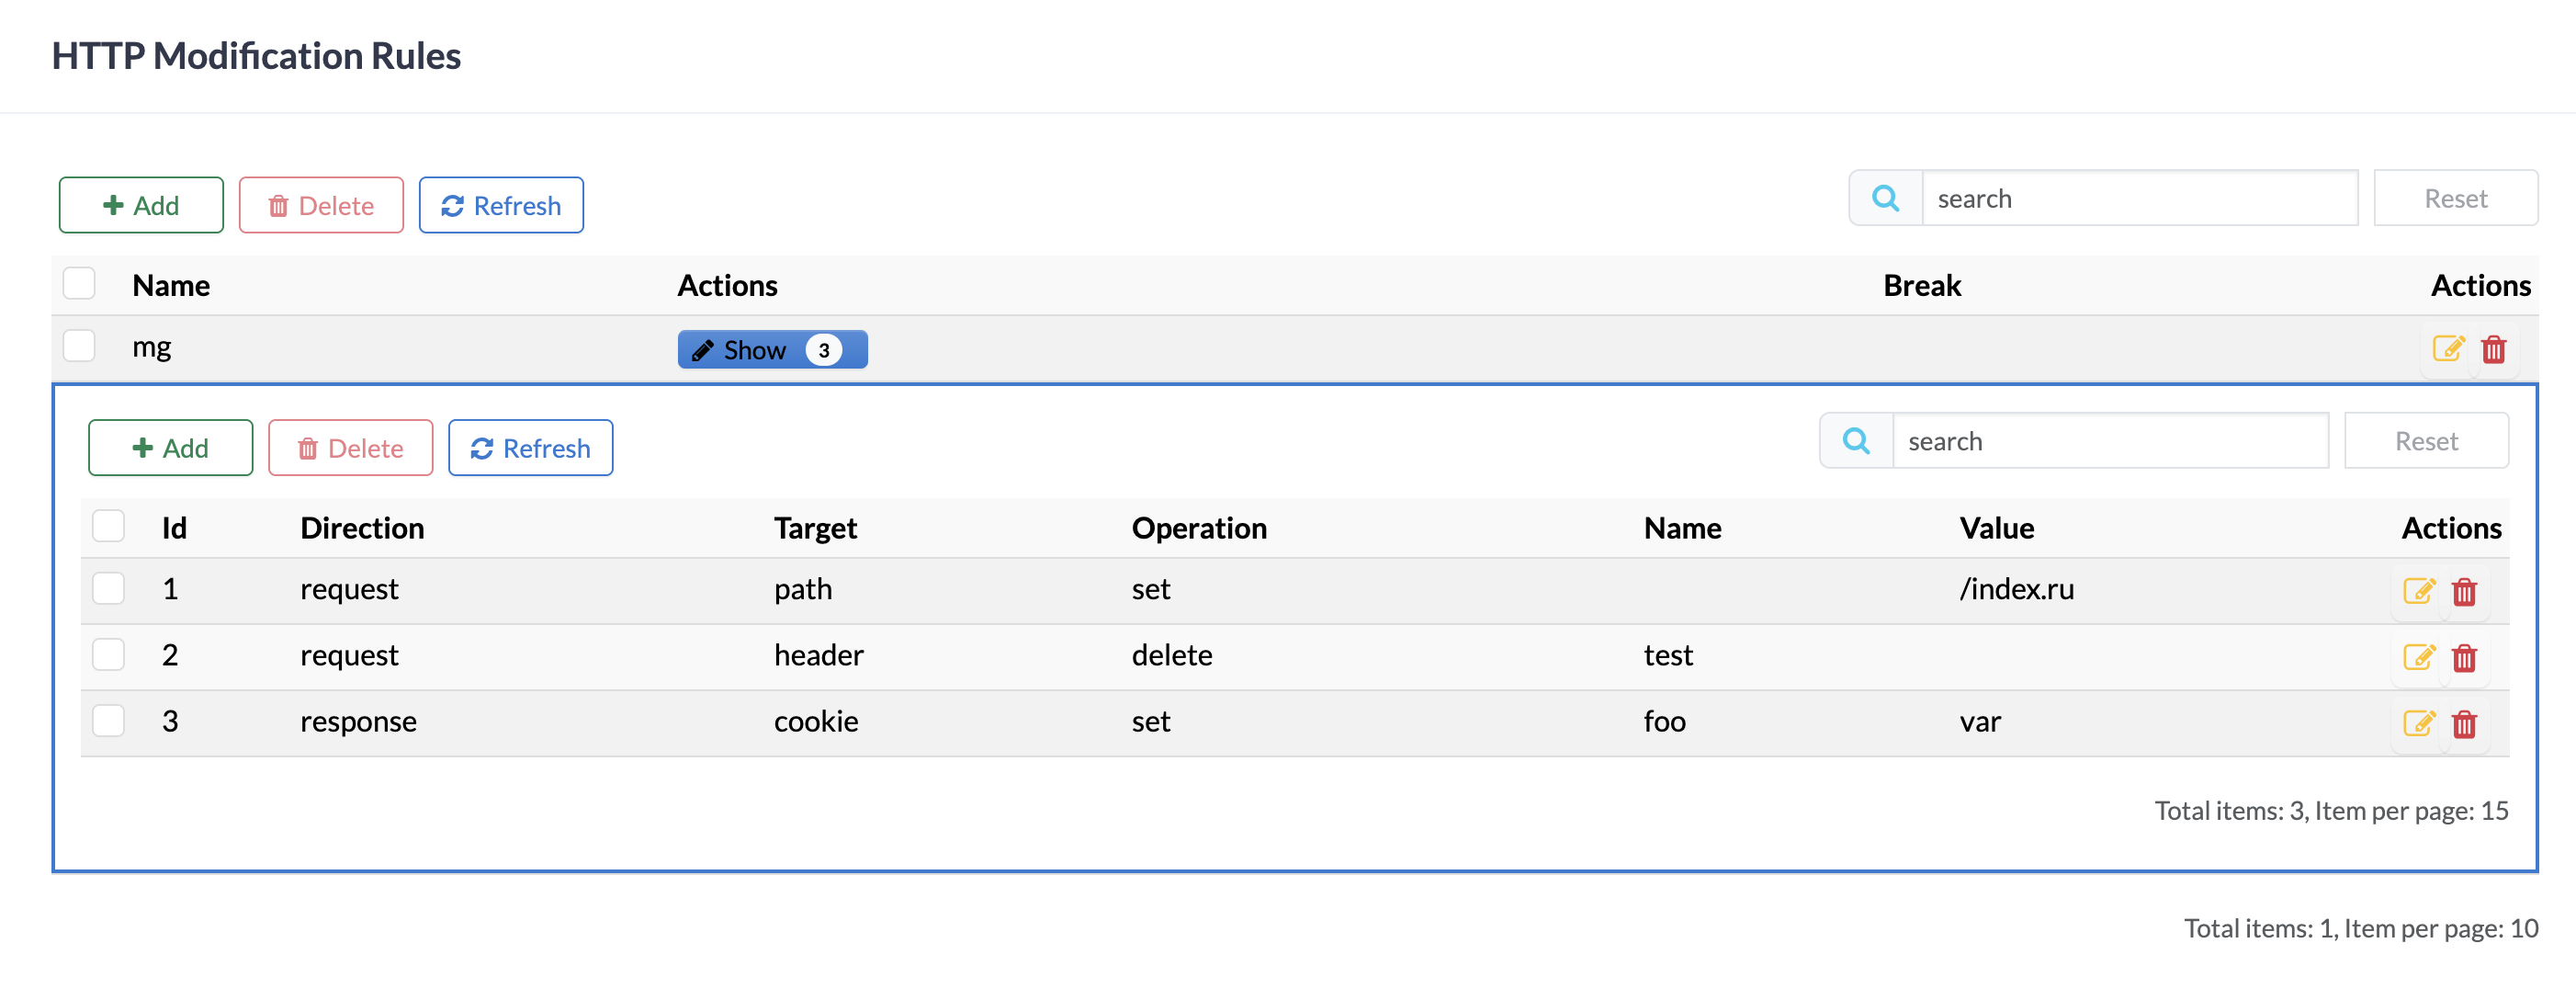Open the edit icon for rule mg
Screen dimensions: 2576x1000
point(2448,349)
